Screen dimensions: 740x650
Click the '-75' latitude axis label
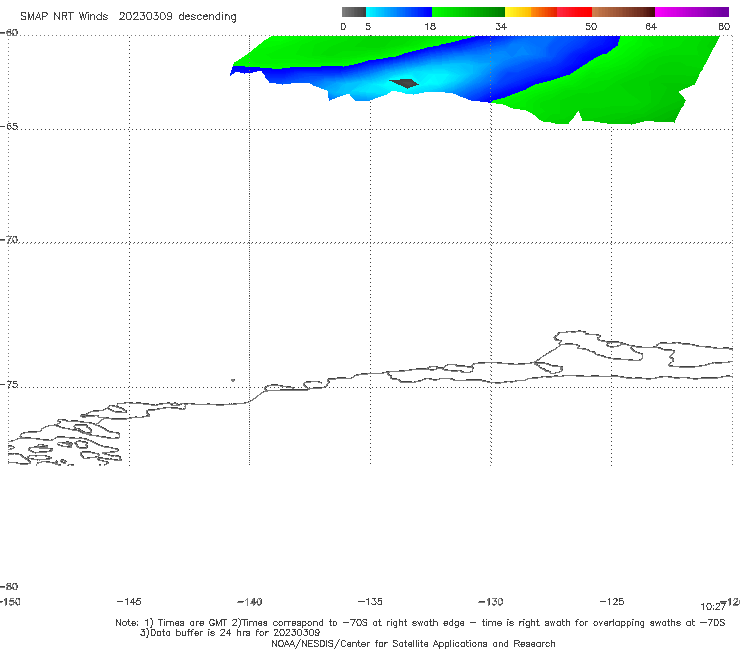point(9,385)
